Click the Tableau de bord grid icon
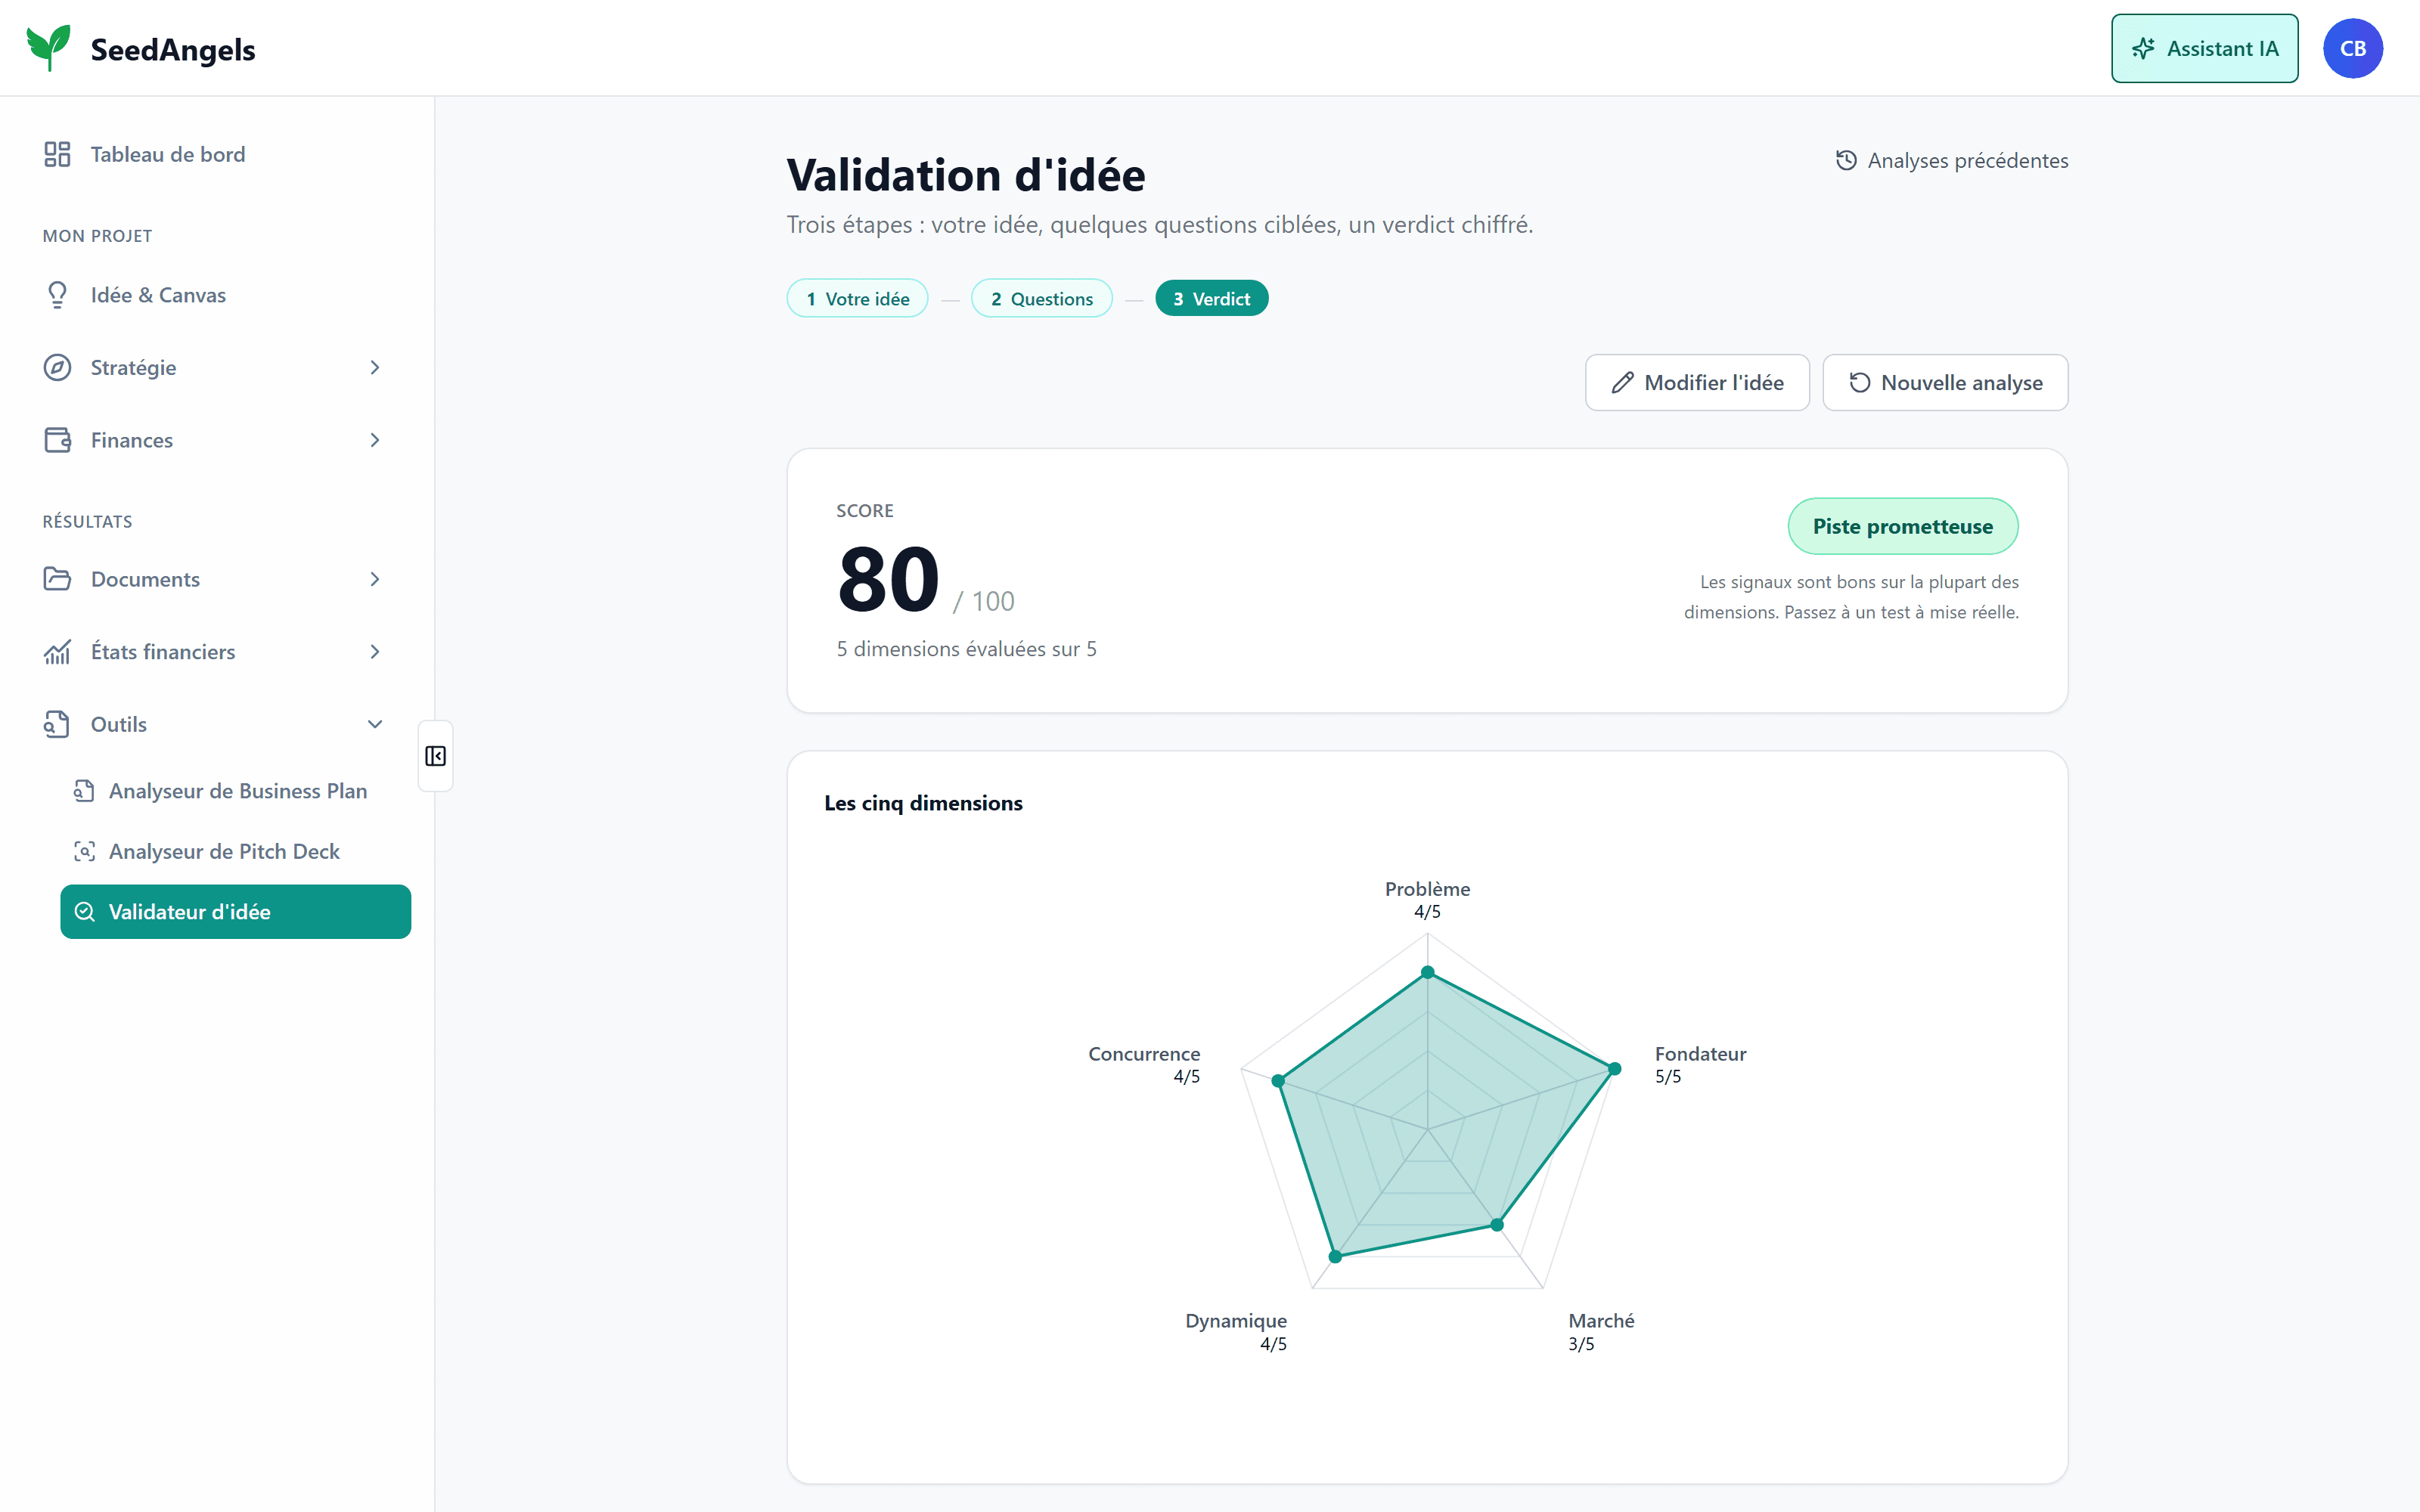Screen dimensions: 2420x1512 coord(57,154)
